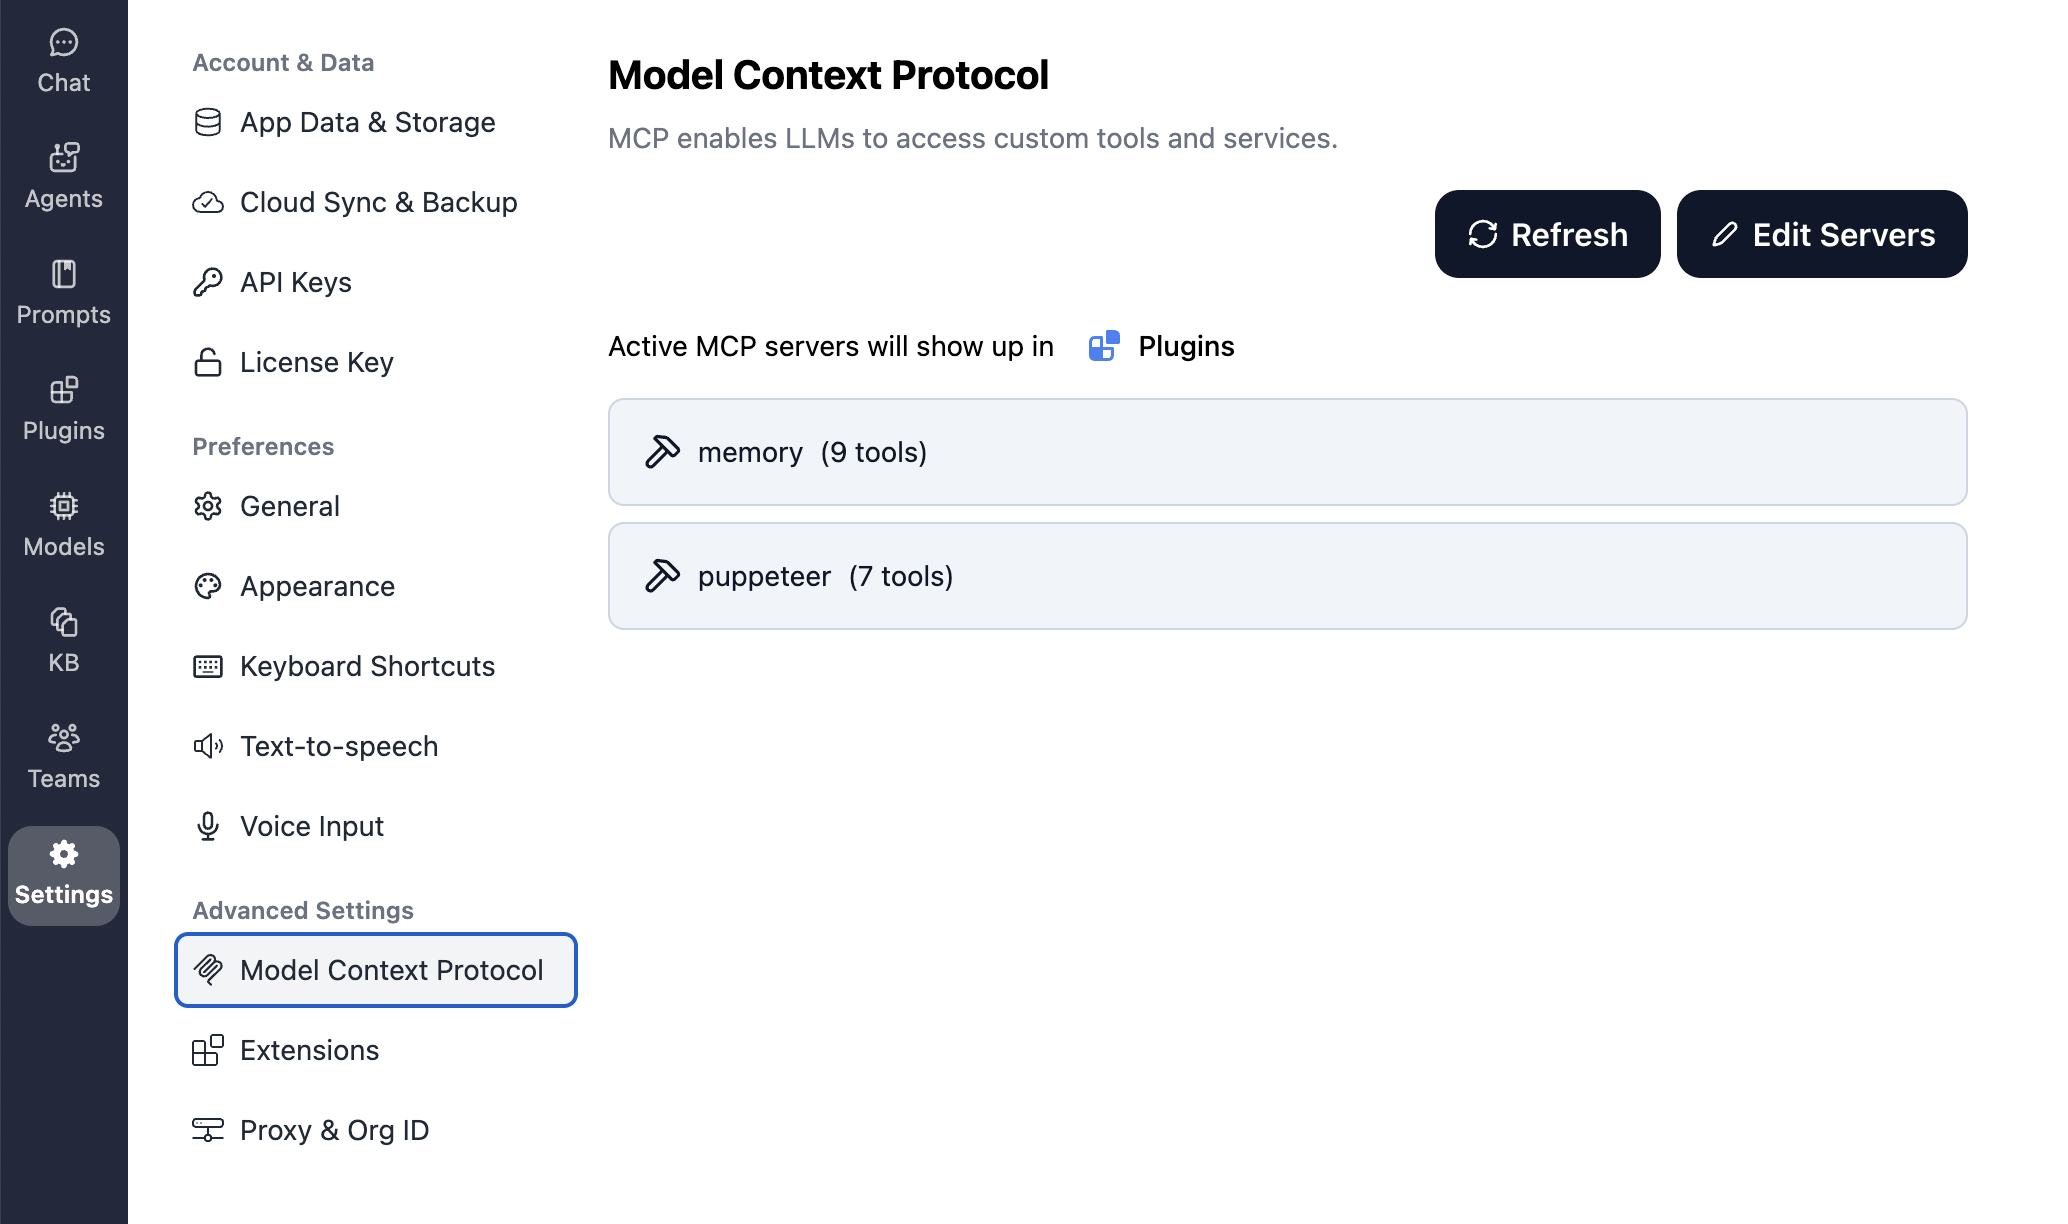2068x1224 pixels.
Task: Open Appearance preferences
Action: coord(317,586)
